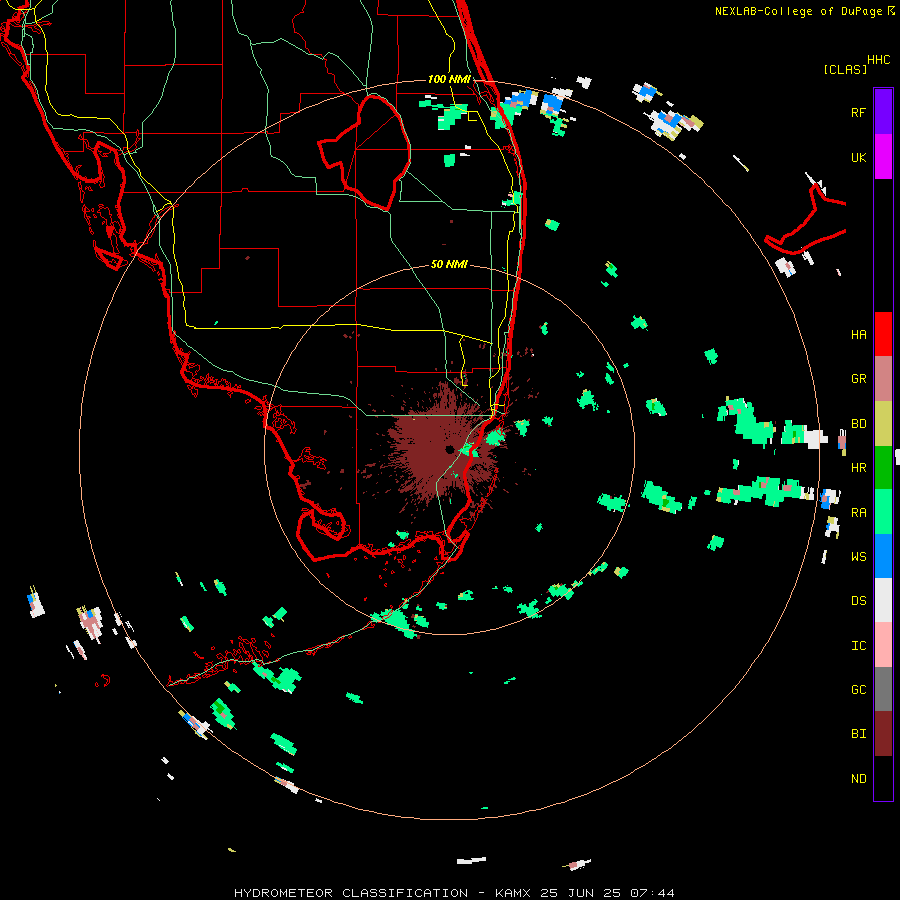Click the GR legend label
Image resolution: width=900 pixels, height=900 pixels.
858,379
